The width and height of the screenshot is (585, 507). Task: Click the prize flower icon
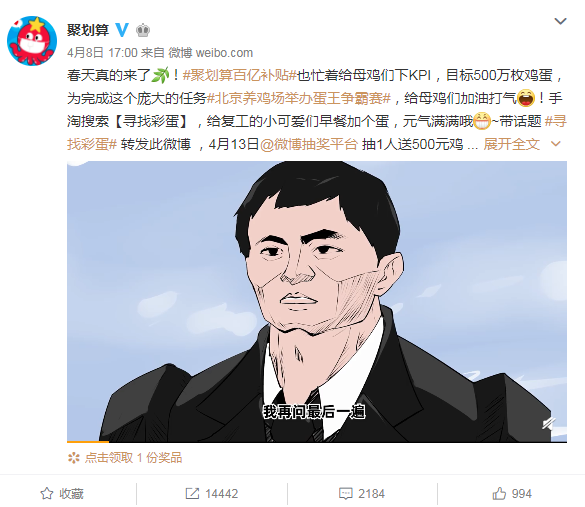tap(74, 458)
